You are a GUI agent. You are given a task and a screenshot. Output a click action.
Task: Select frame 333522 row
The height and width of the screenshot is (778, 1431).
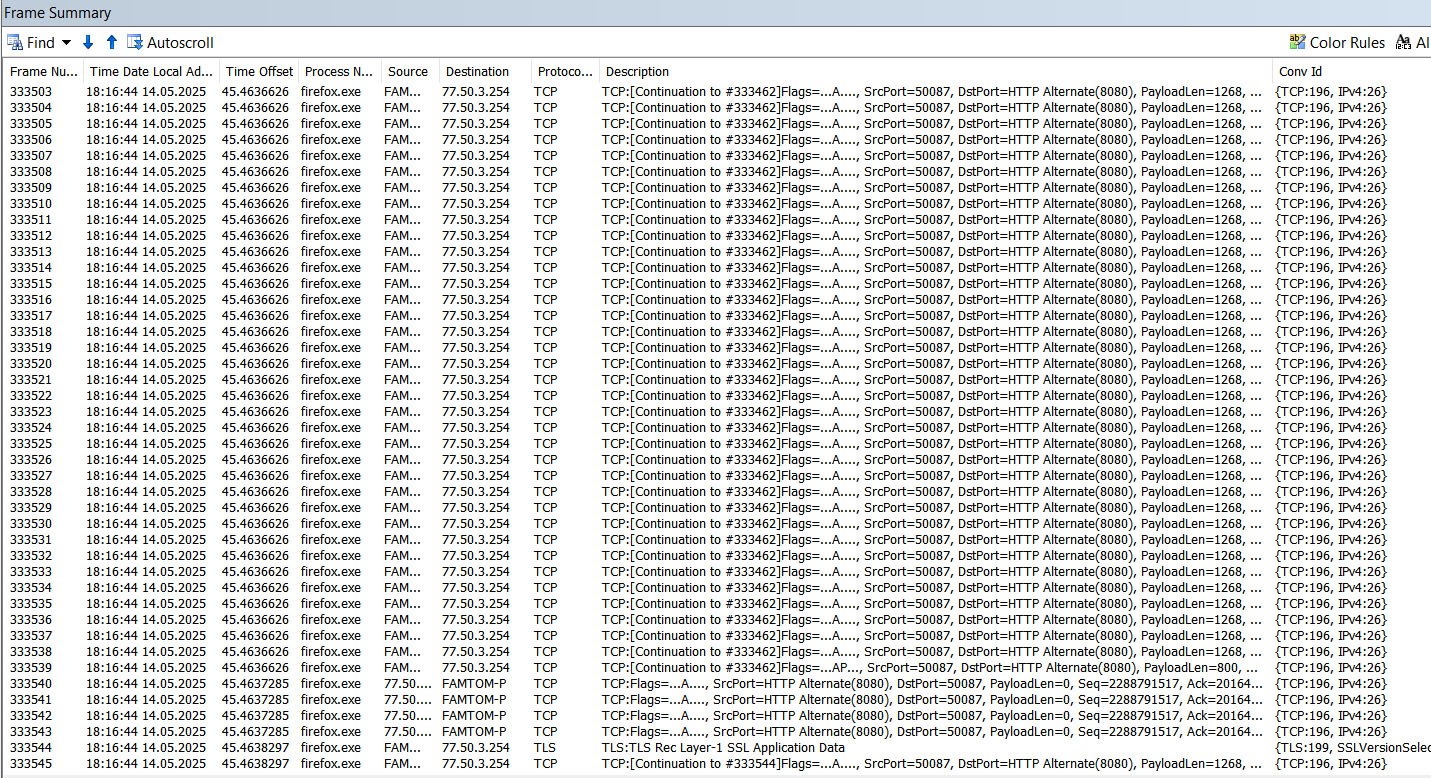pos(715,396)
